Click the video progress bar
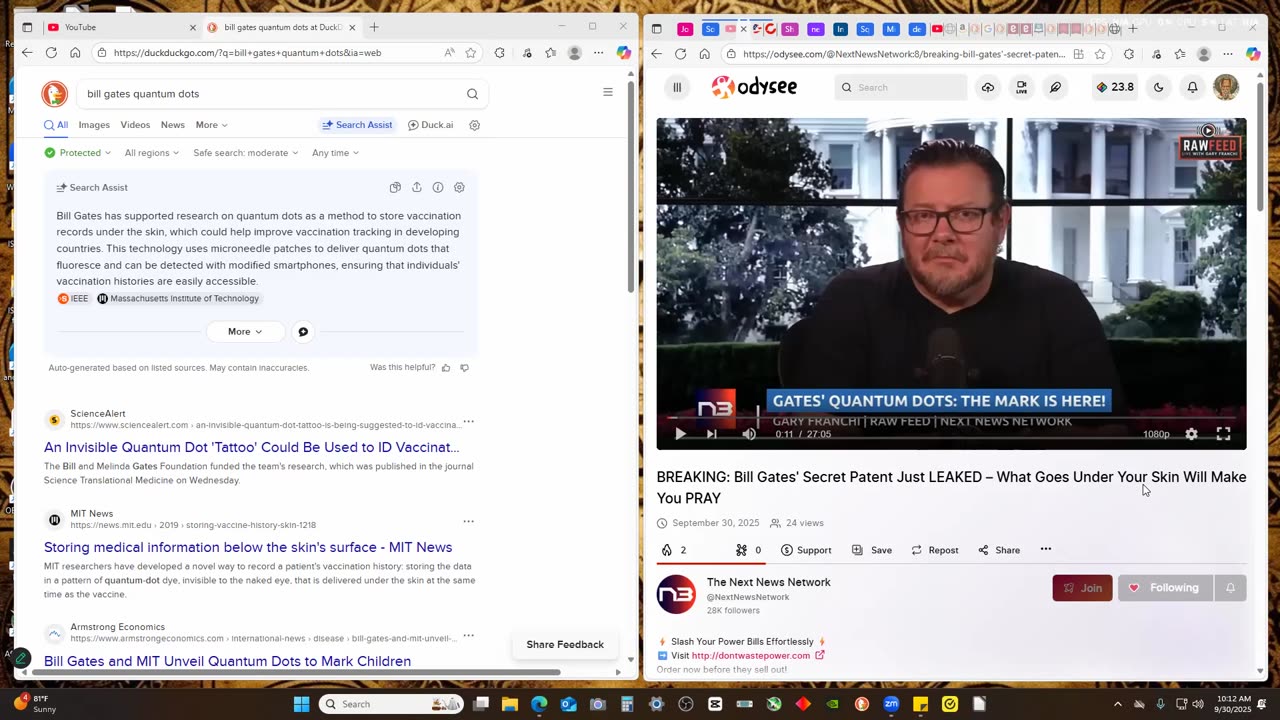 point(951,418)
